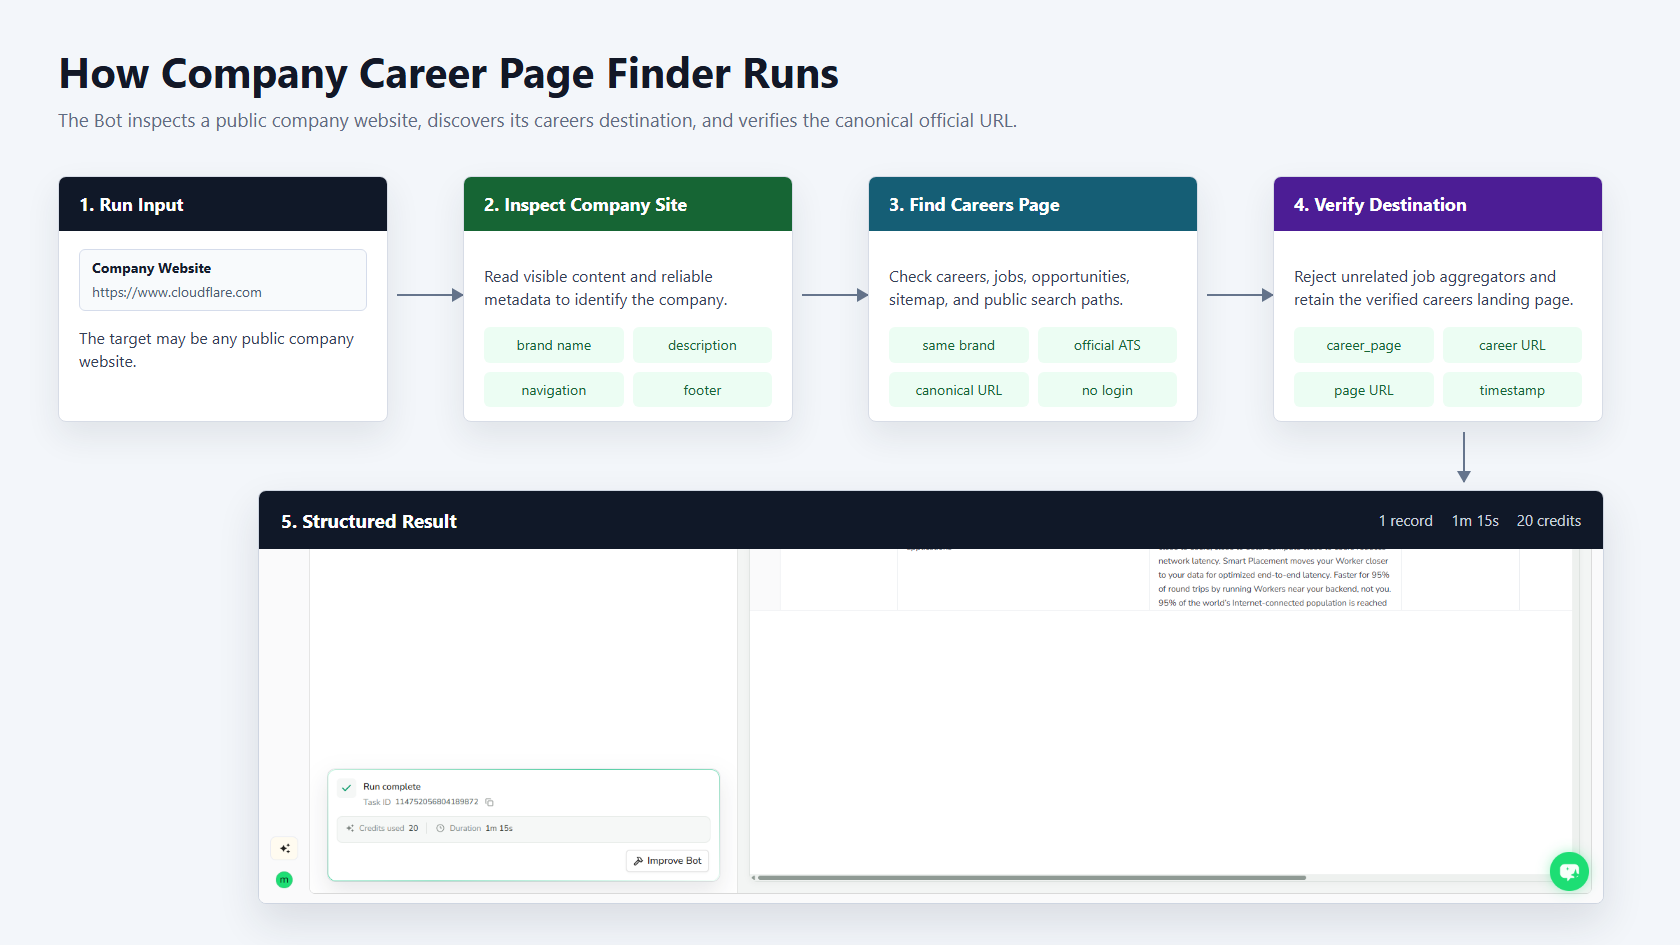Click the scroll-left arrow of the results scrollbar
The image size is (1680, 945).
point(753,878)
